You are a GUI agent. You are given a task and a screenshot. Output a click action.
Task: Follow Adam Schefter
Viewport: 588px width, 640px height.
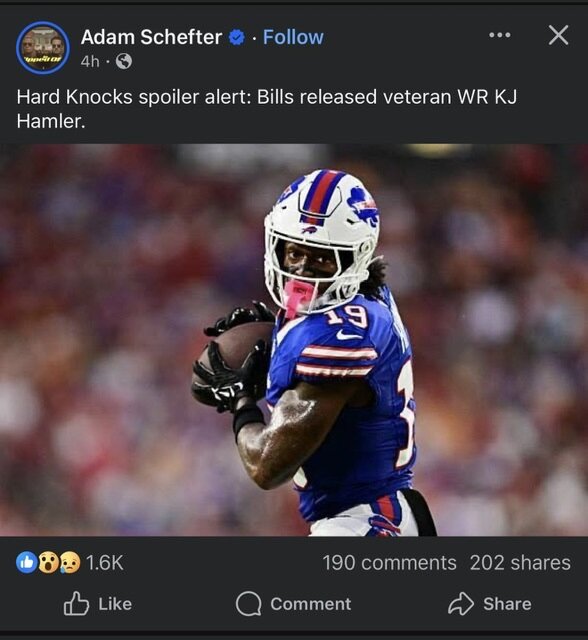(293, 37)
